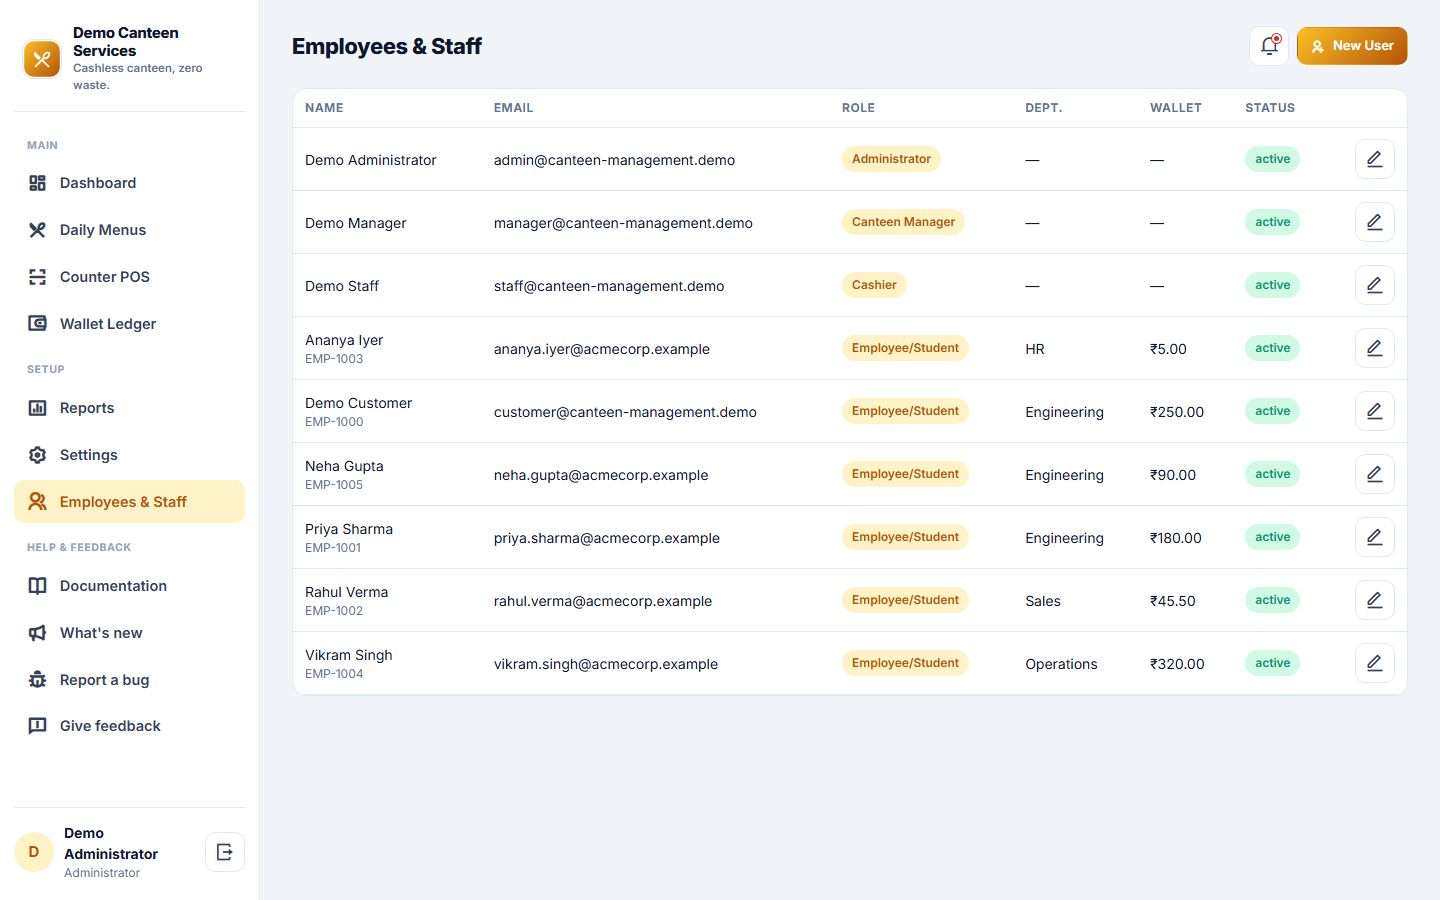Click Priya Sharma's name

point(349,529)
